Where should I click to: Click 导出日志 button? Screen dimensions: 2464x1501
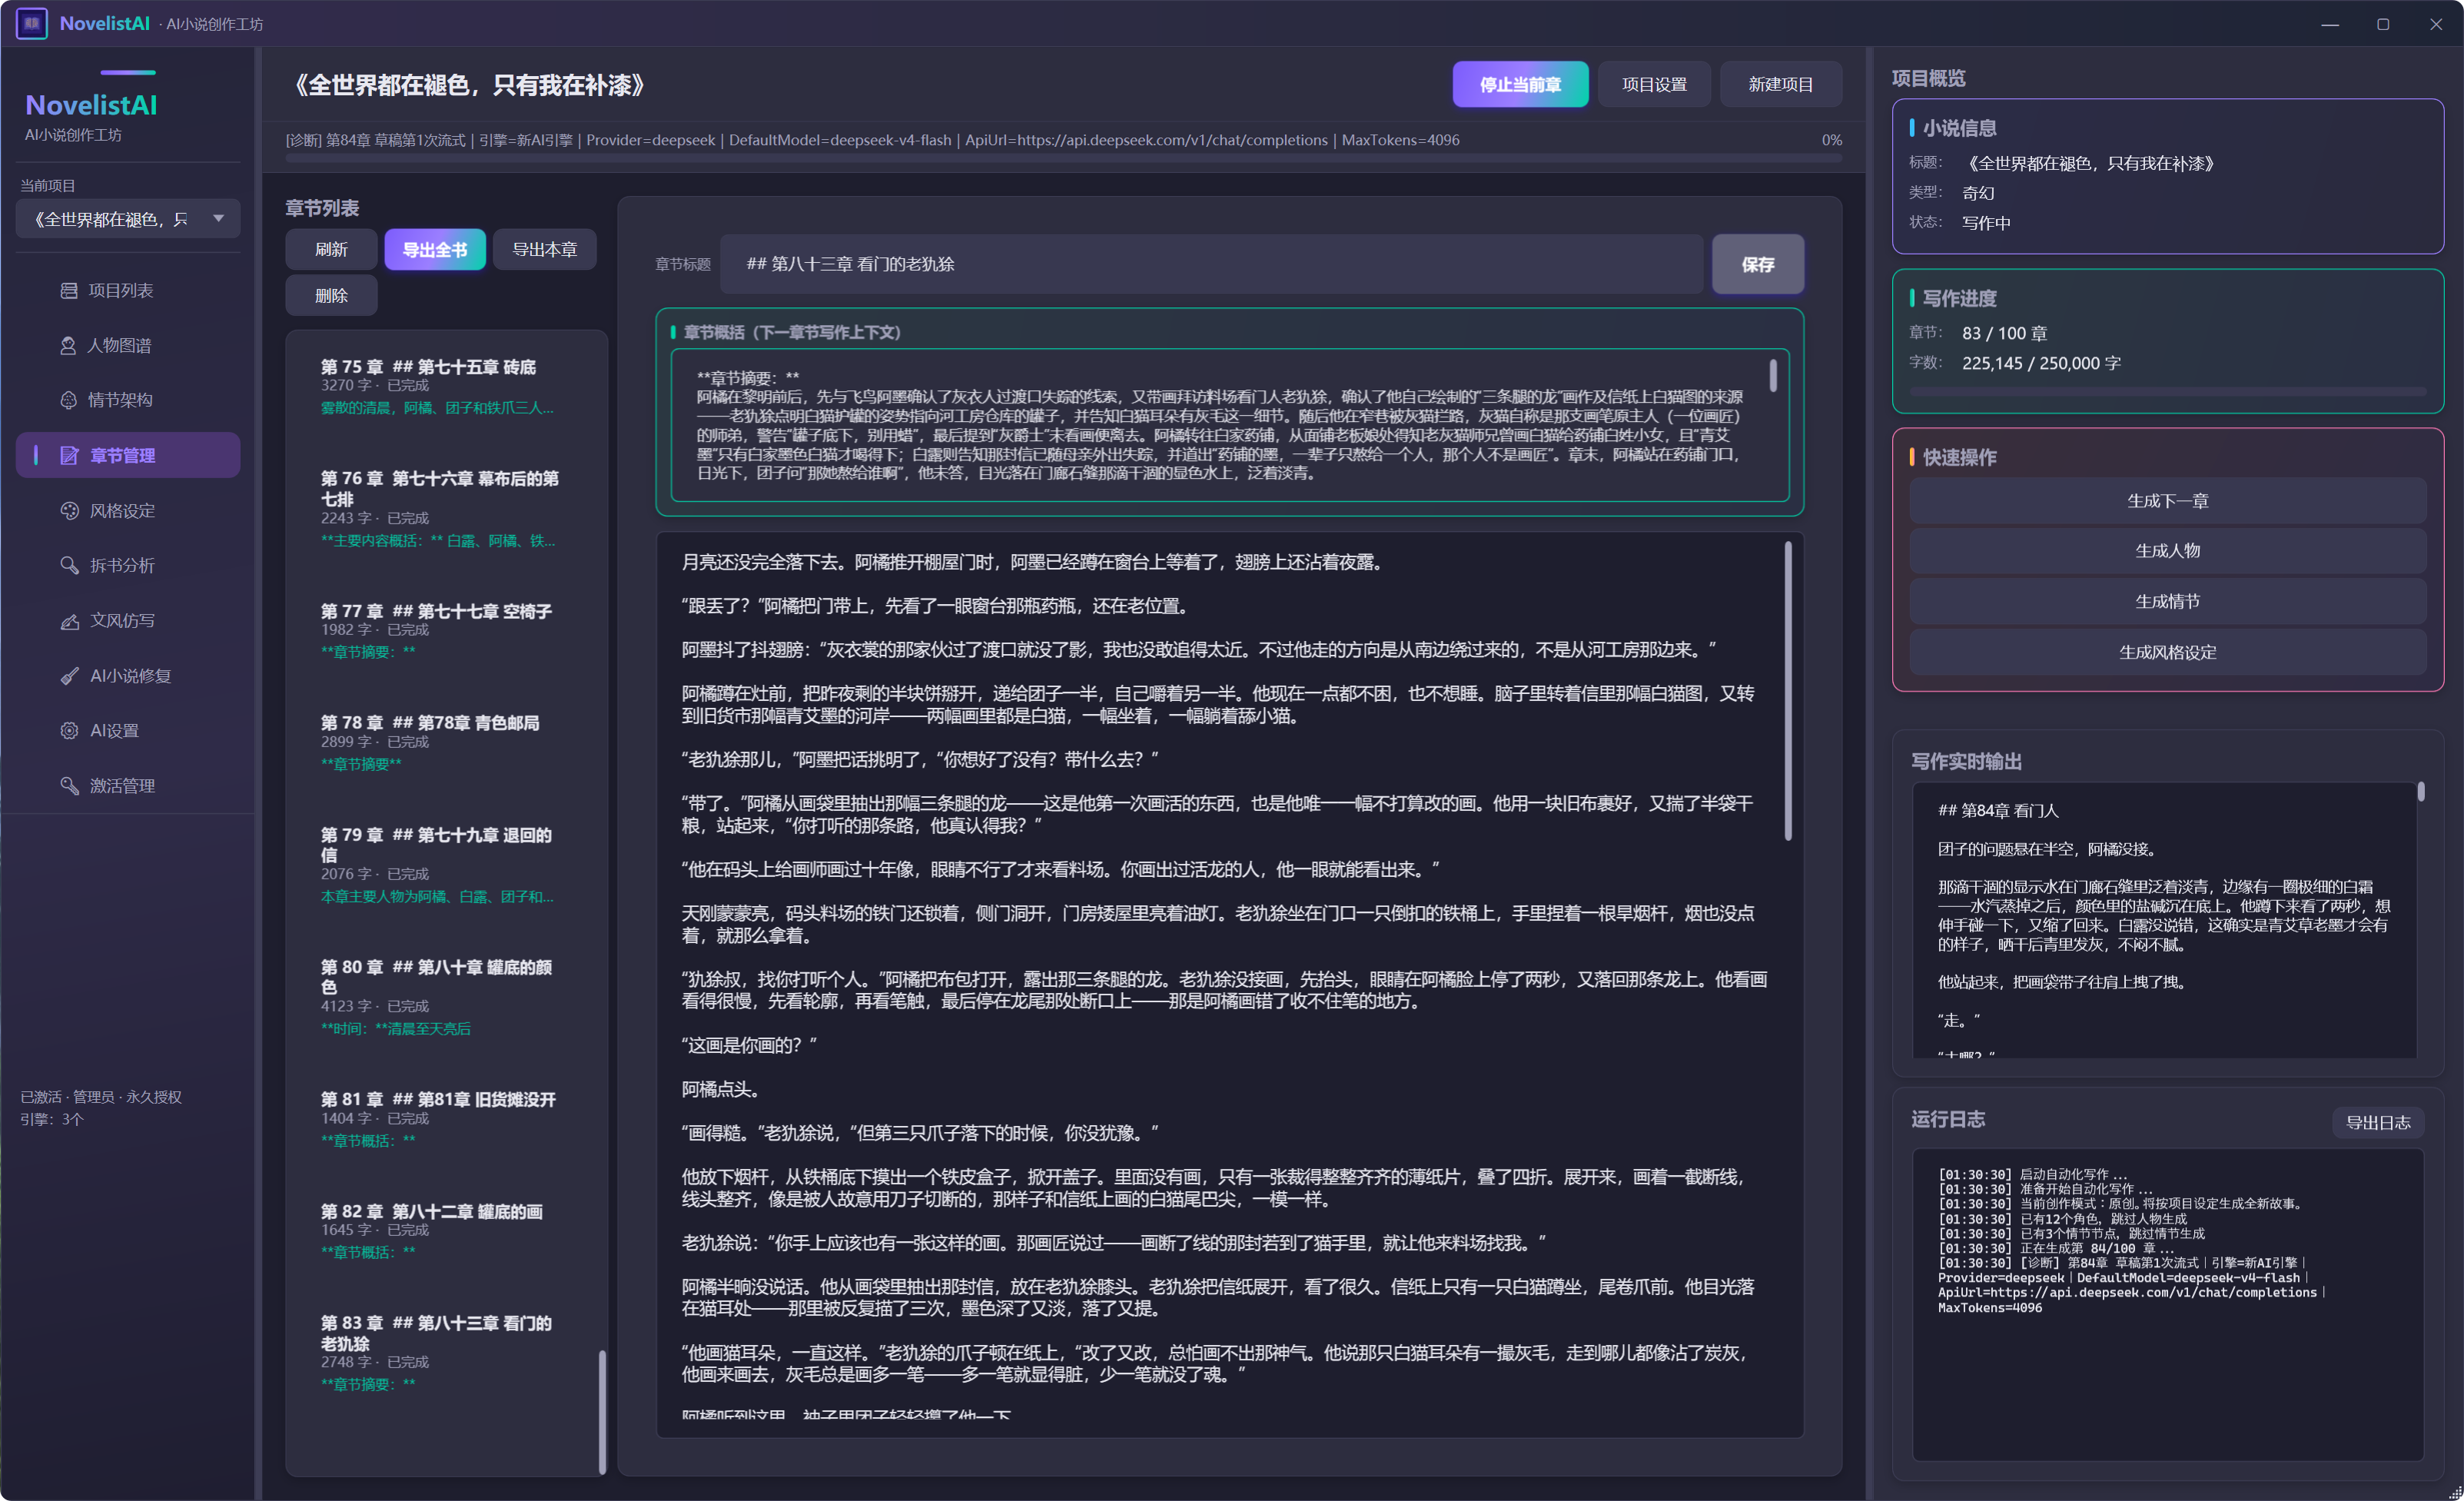(x=2378, y=1122)
